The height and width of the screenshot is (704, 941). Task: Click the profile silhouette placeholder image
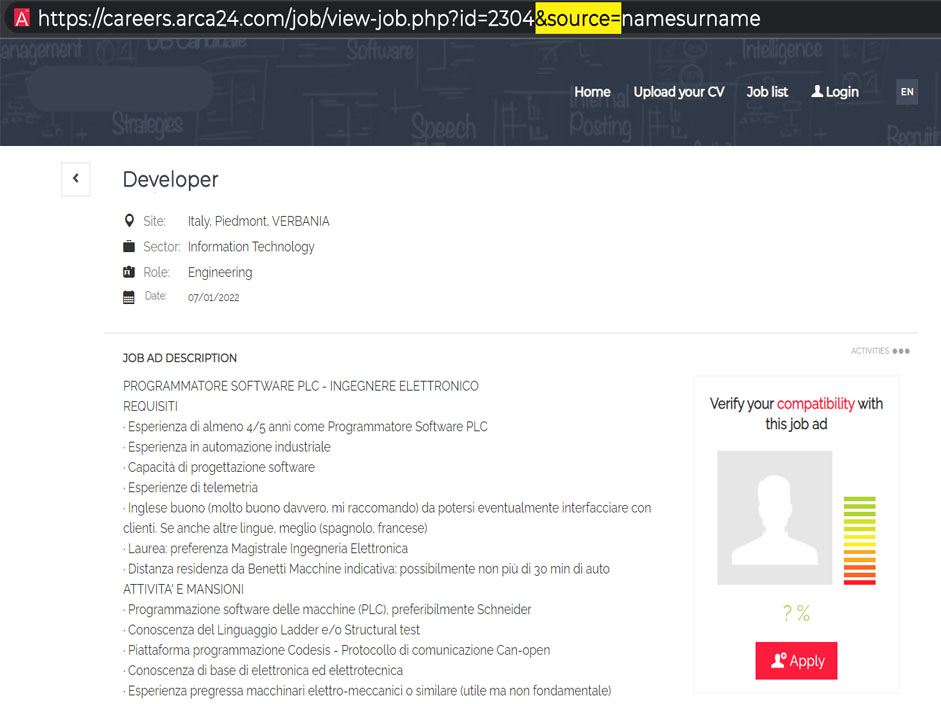point(775,518)
